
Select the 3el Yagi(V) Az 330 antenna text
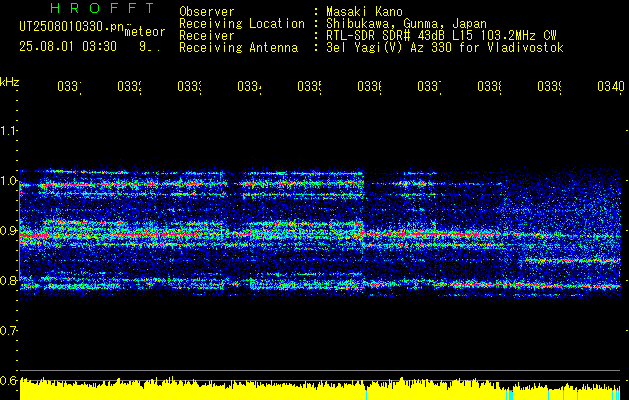point(445,48)
